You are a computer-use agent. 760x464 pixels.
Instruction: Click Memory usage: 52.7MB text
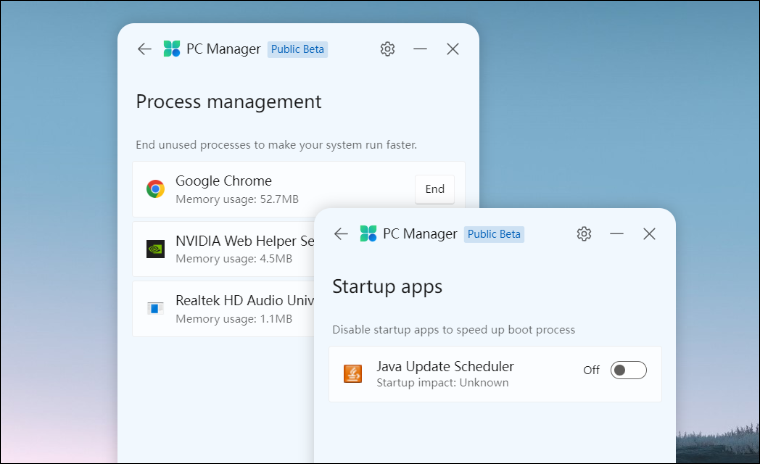(x=237, y=199)
